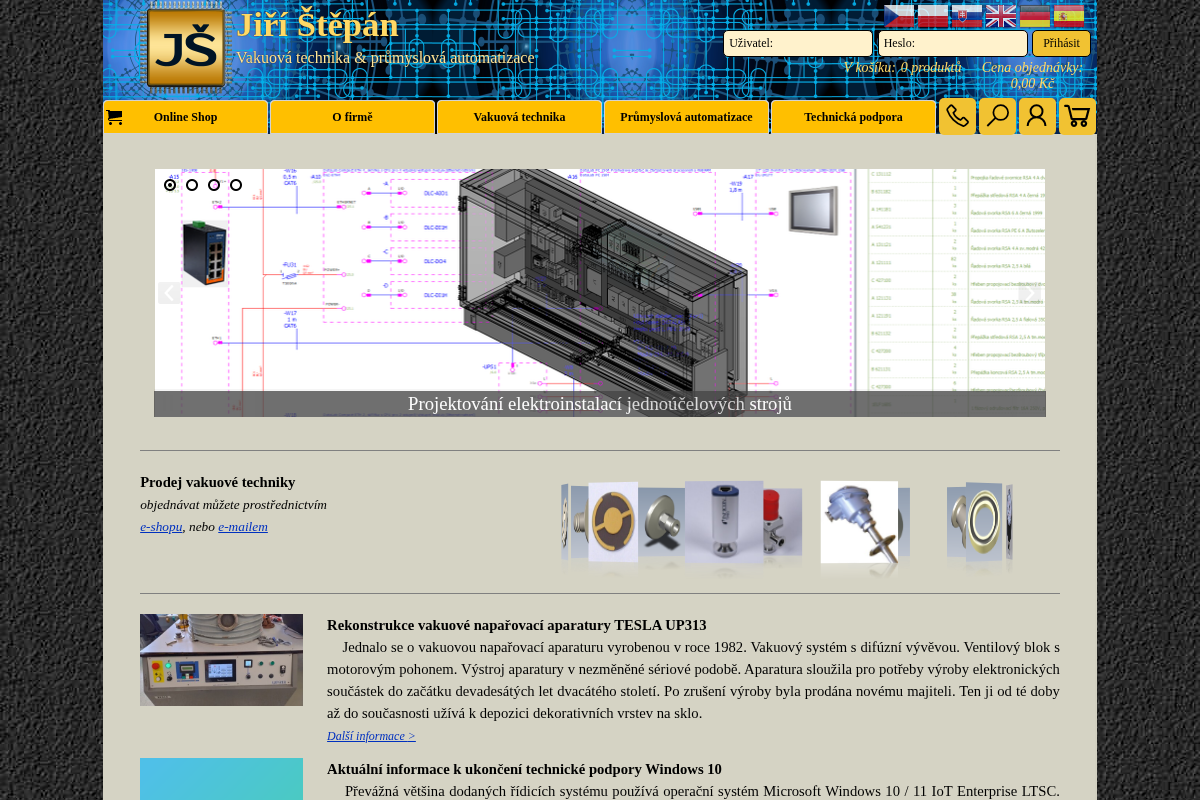Select the first slideshow indicator dot

pyautogui.click(x=170, y=185)
